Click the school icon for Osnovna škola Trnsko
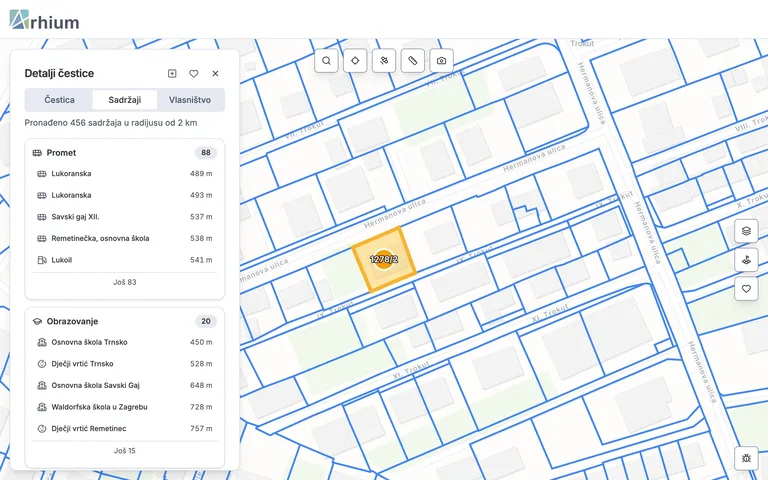The image size is (768, 480). coord(42,342)
